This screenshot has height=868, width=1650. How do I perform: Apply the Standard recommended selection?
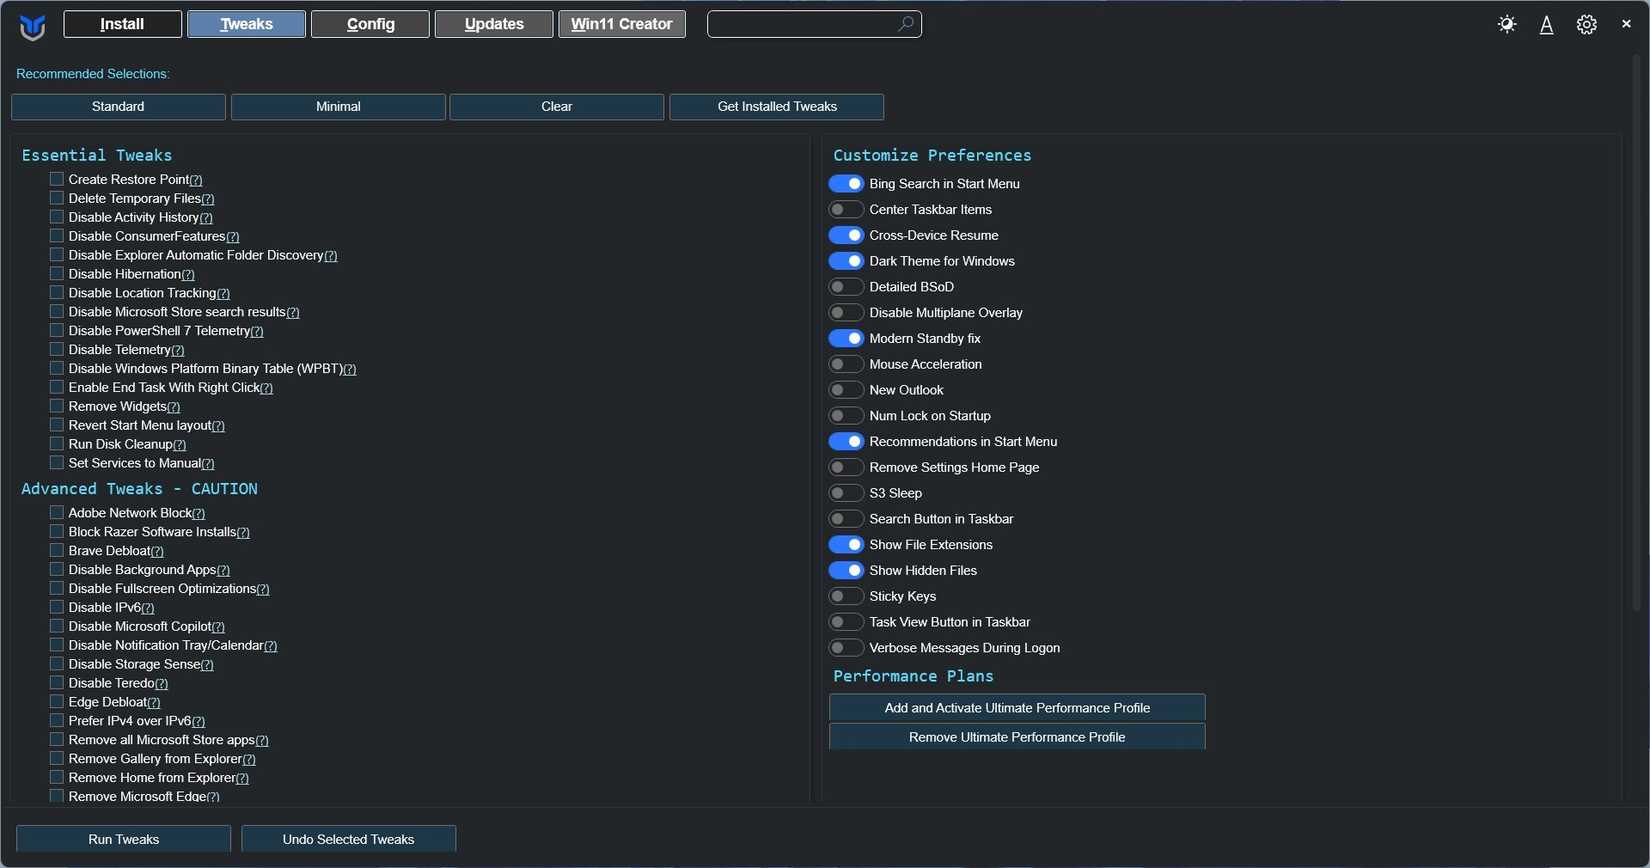coord(118,107)
